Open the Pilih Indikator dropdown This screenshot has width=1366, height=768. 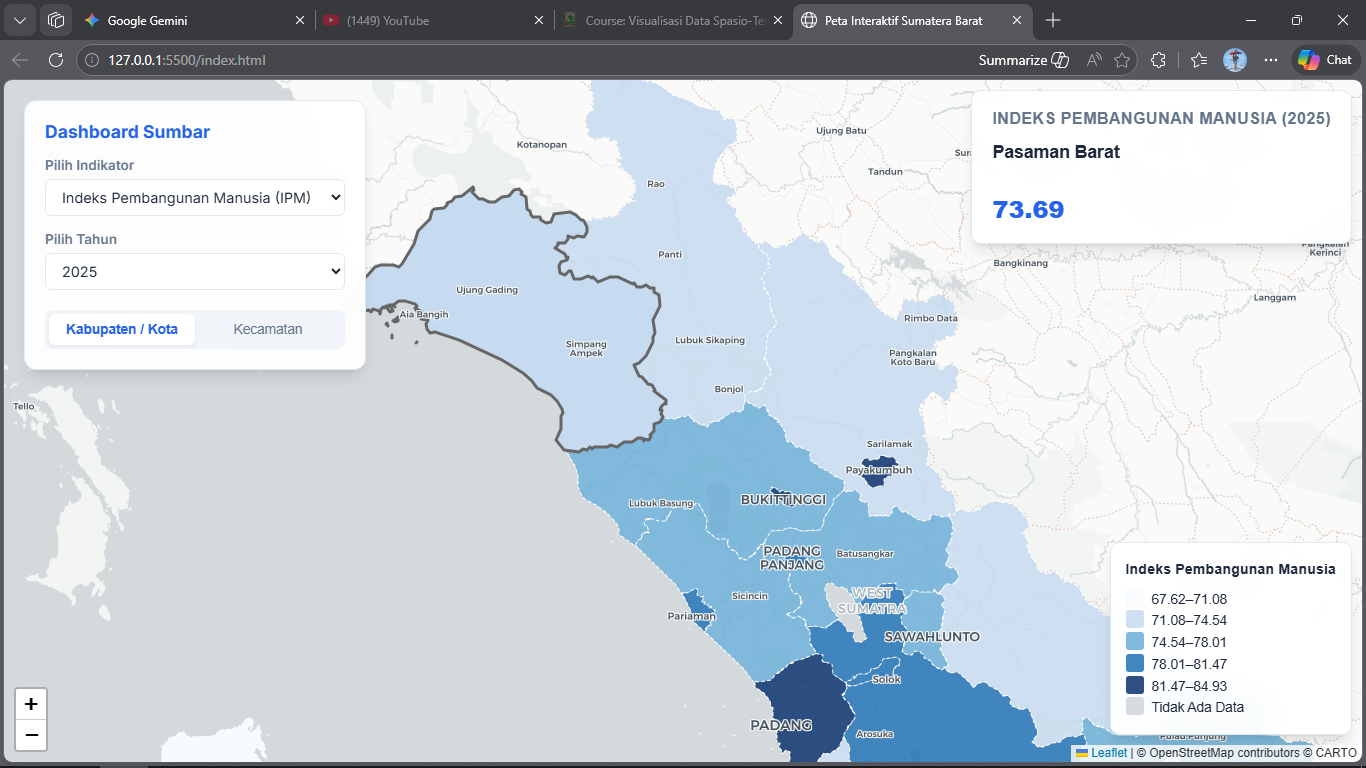(x=195, y=198)
